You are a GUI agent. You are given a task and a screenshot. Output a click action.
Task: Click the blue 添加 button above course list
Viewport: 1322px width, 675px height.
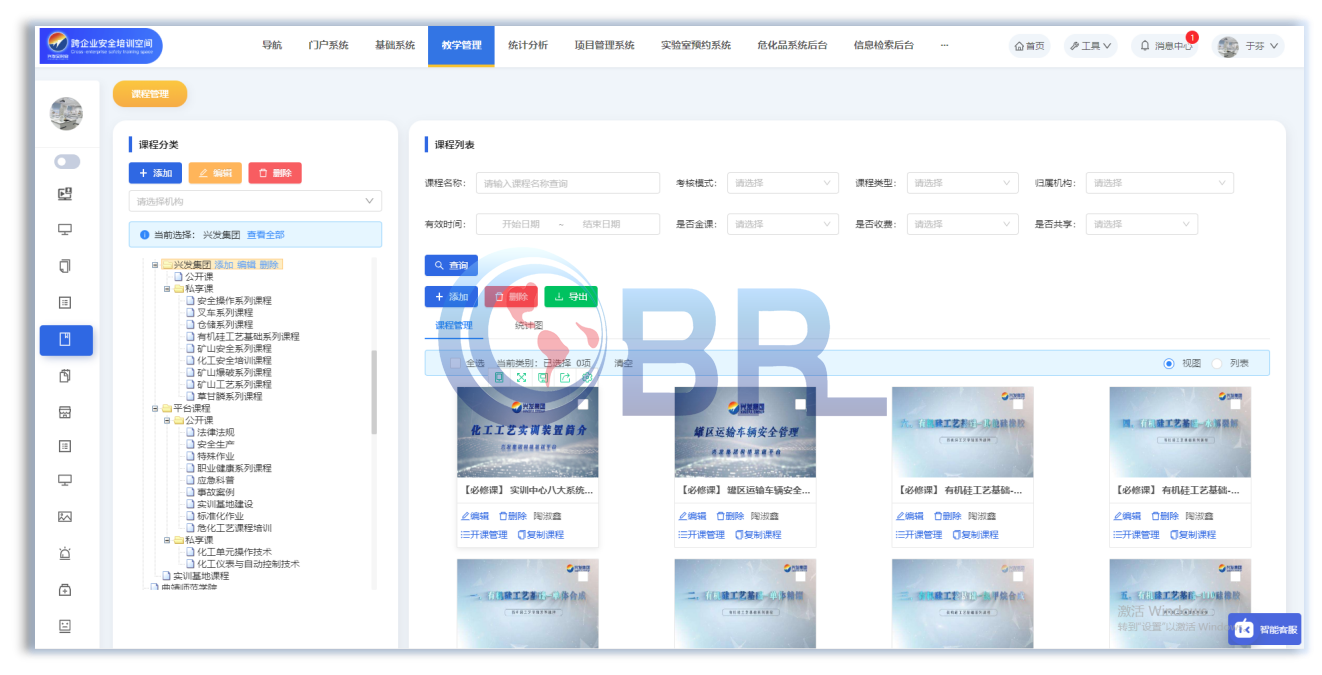click(451, 297)
